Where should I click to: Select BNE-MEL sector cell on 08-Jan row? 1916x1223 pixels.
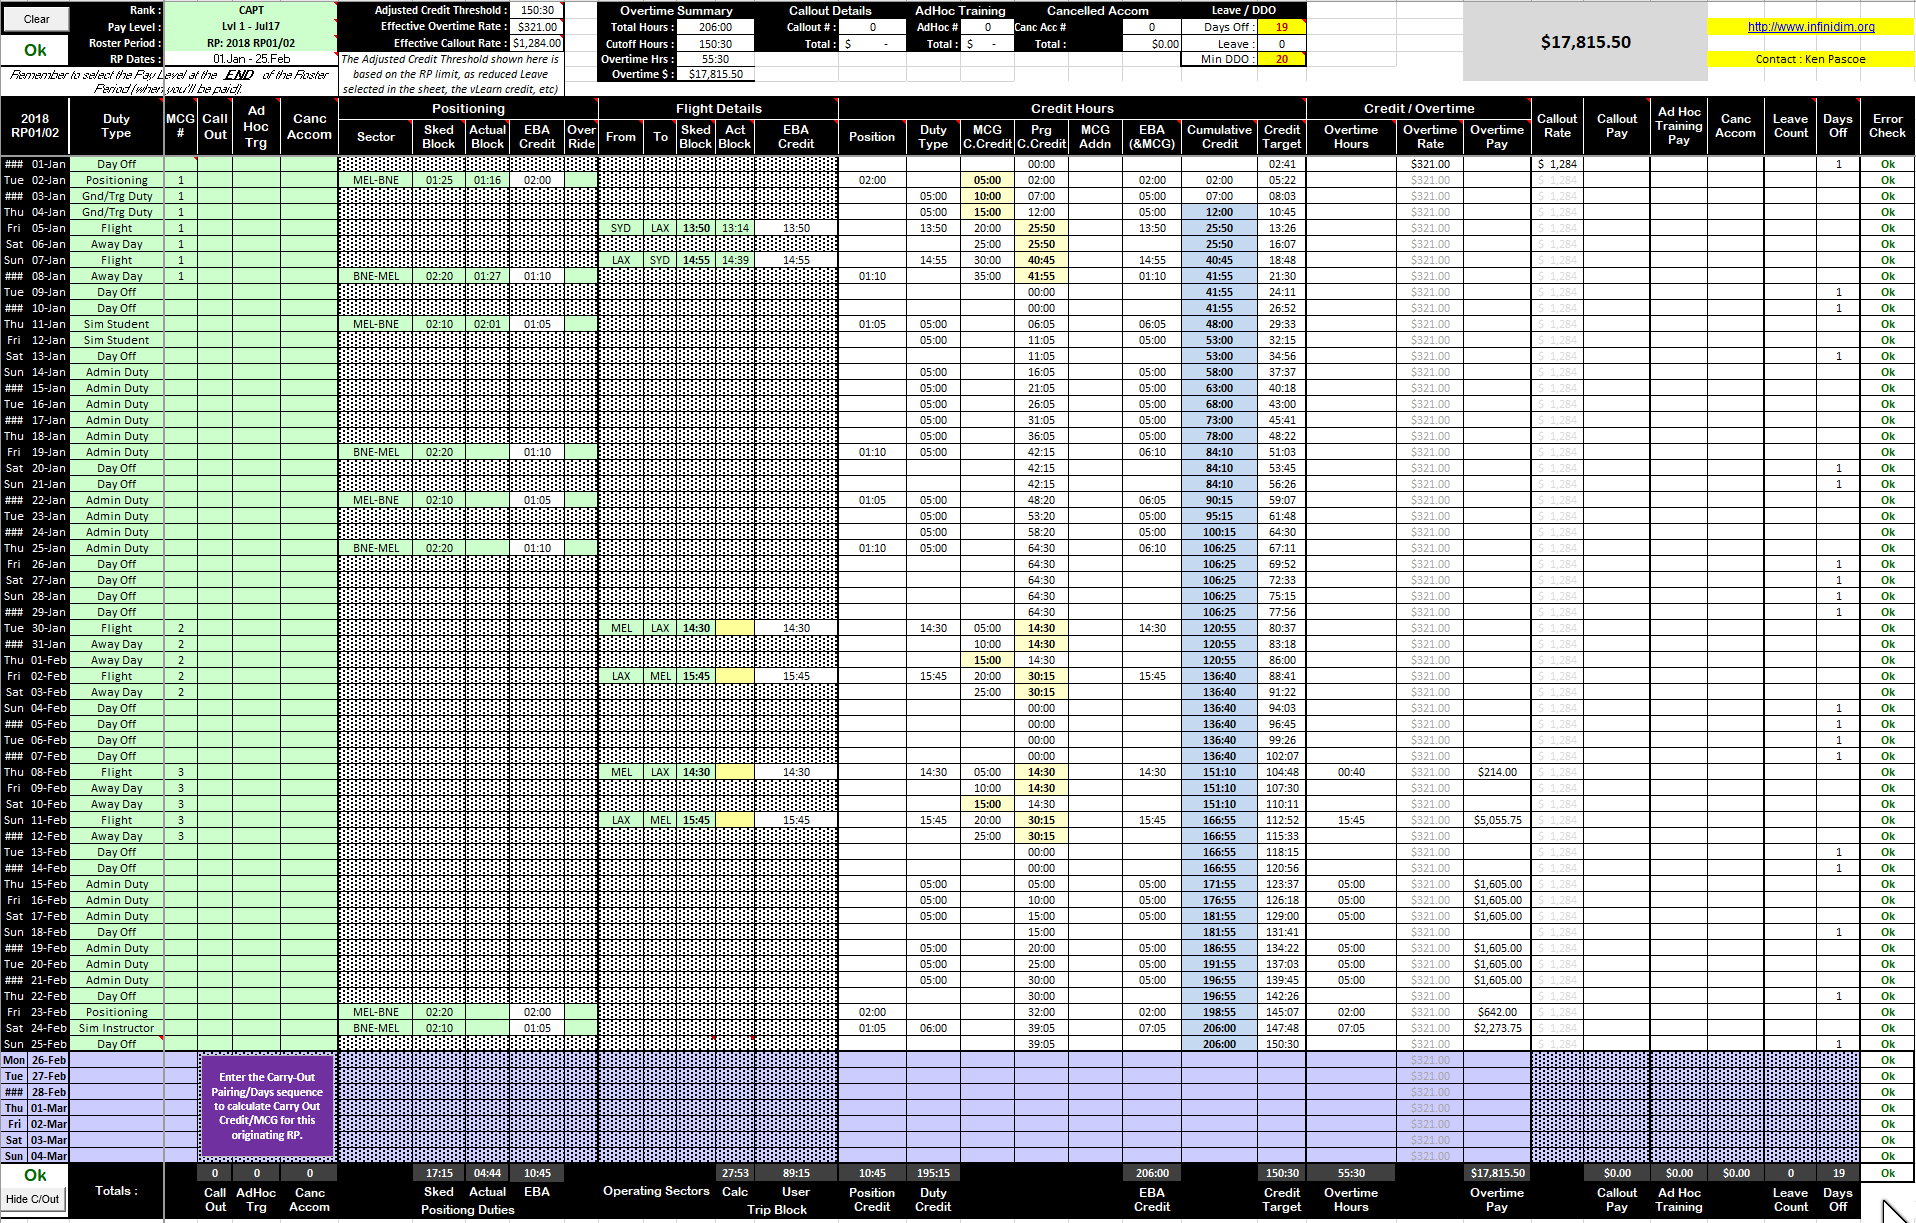click(376, 276)
